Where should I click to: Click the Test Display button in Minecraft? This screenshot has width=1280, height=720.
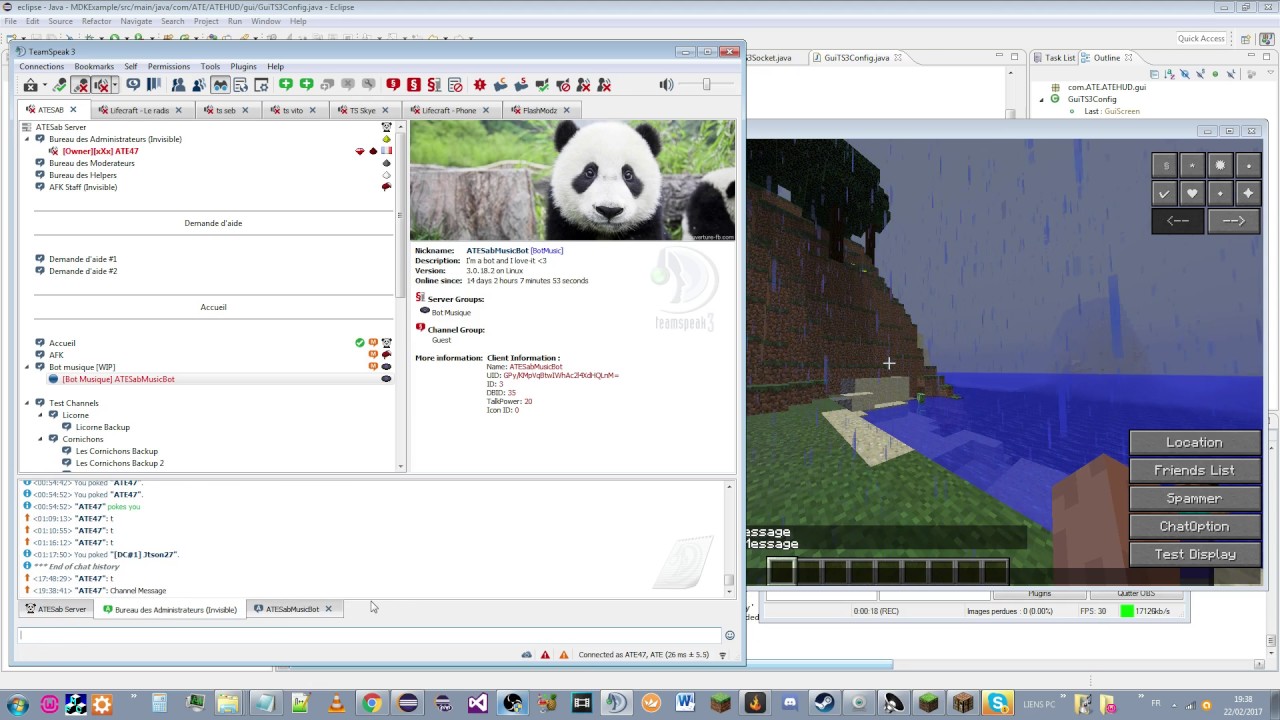point(1194,555)
